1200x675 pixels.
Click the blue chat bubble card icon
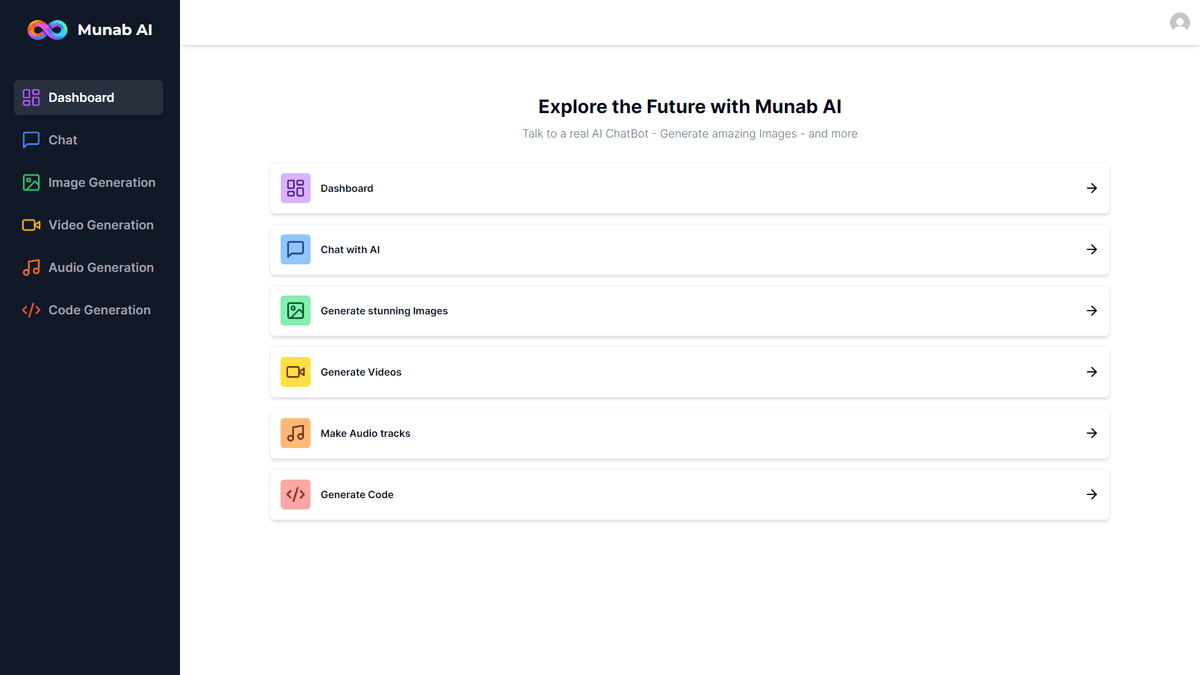pyautogui.click(x=296, y=249)
